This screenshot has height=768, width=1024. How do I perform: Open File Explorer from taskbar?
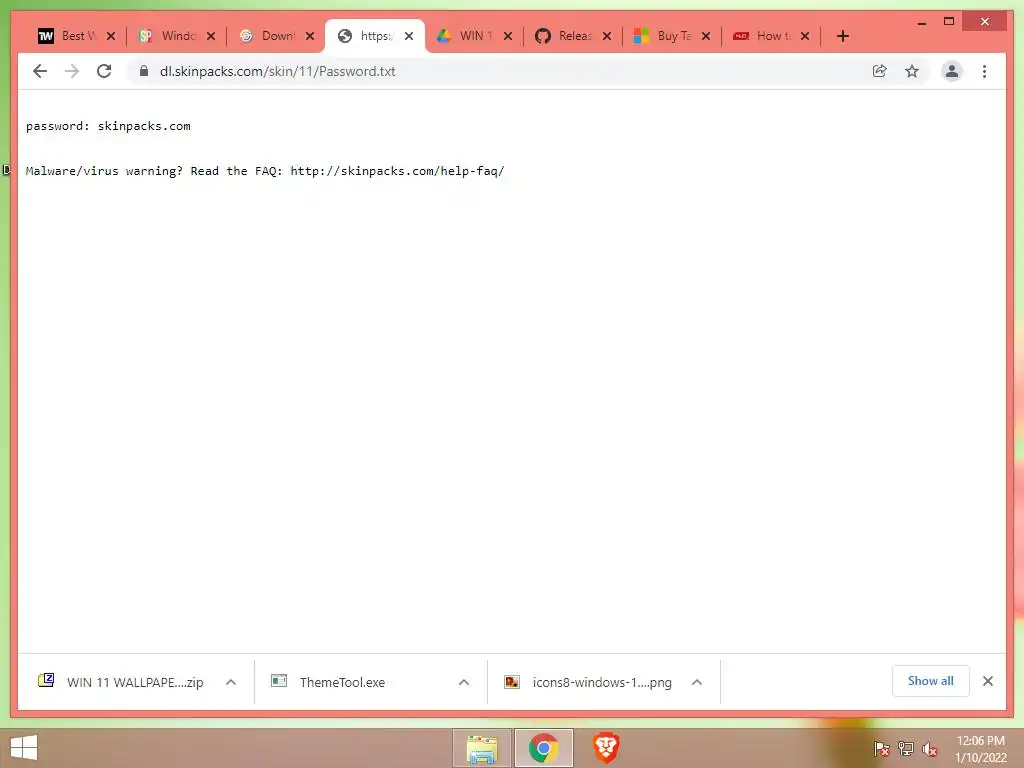482,748
